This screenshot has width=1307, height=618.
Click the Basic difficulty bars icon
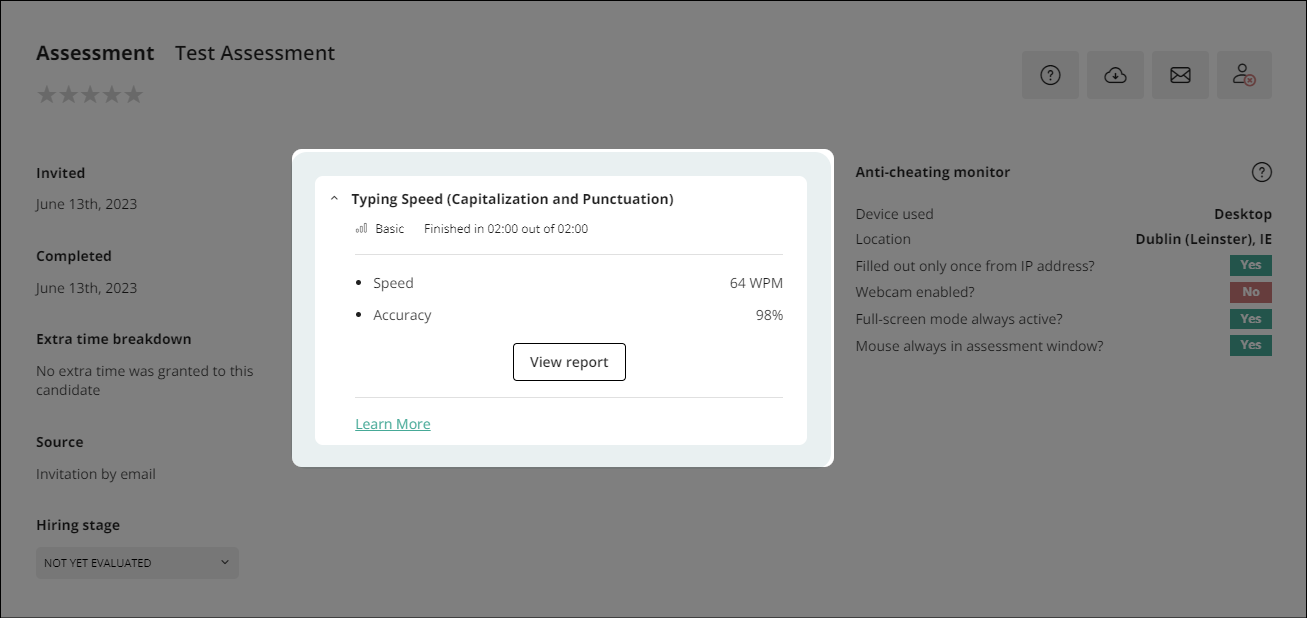[361, 228]
